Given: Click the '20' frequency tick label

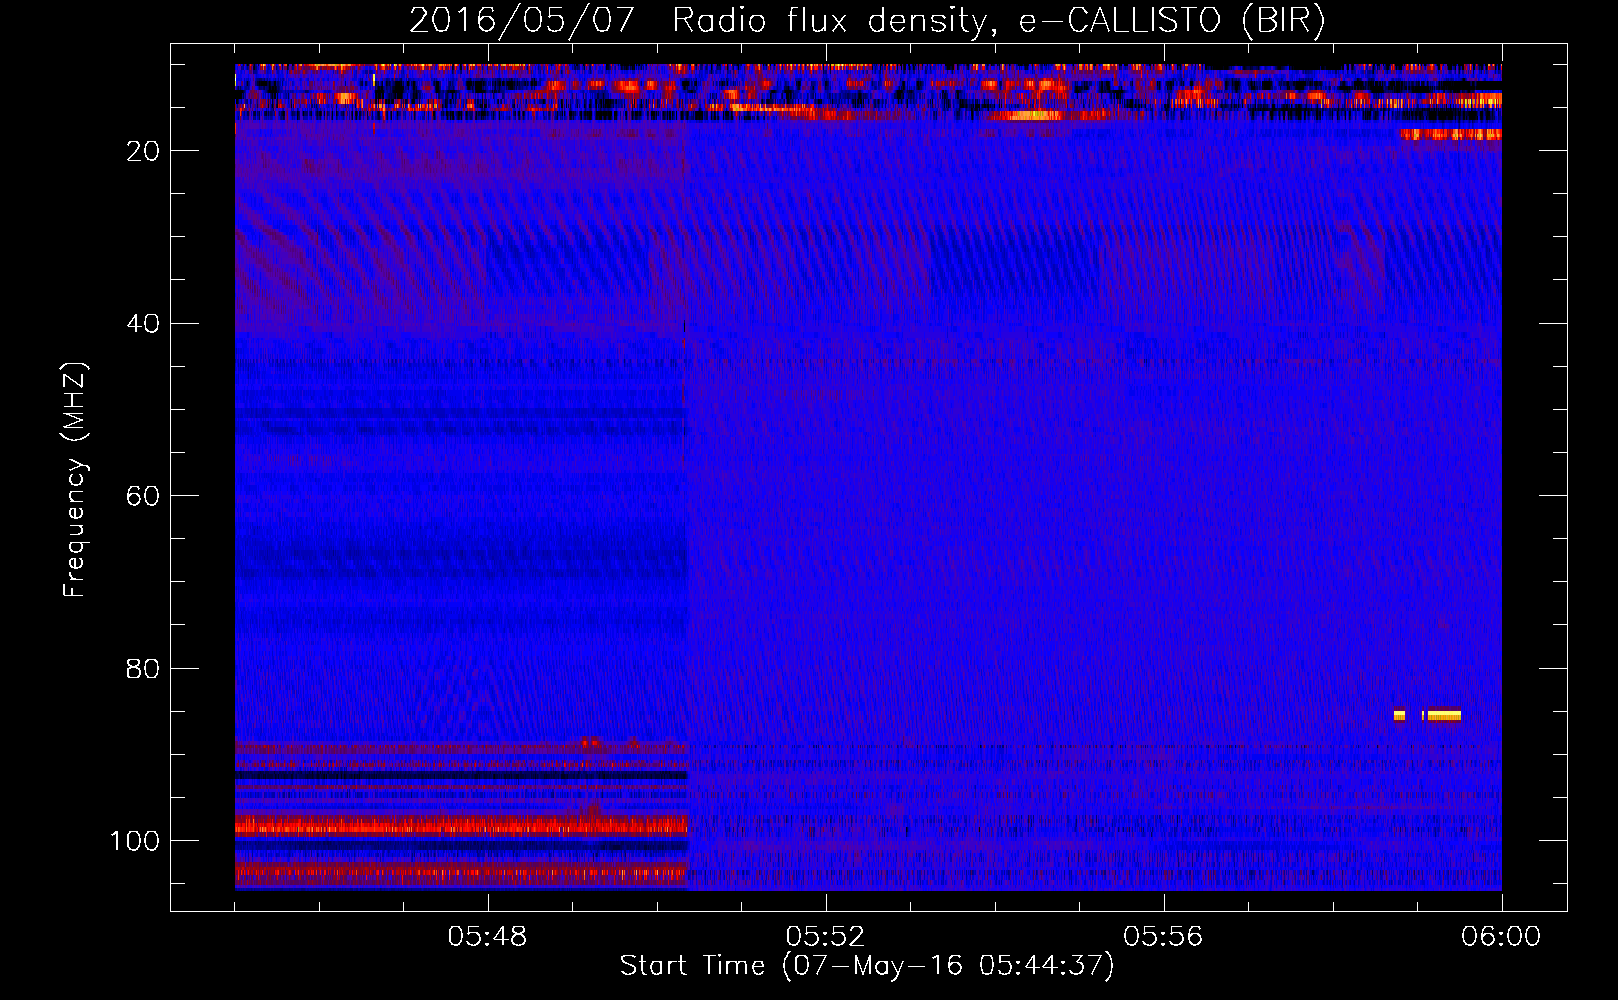Looking at the screenshot, I should point(143,151).
